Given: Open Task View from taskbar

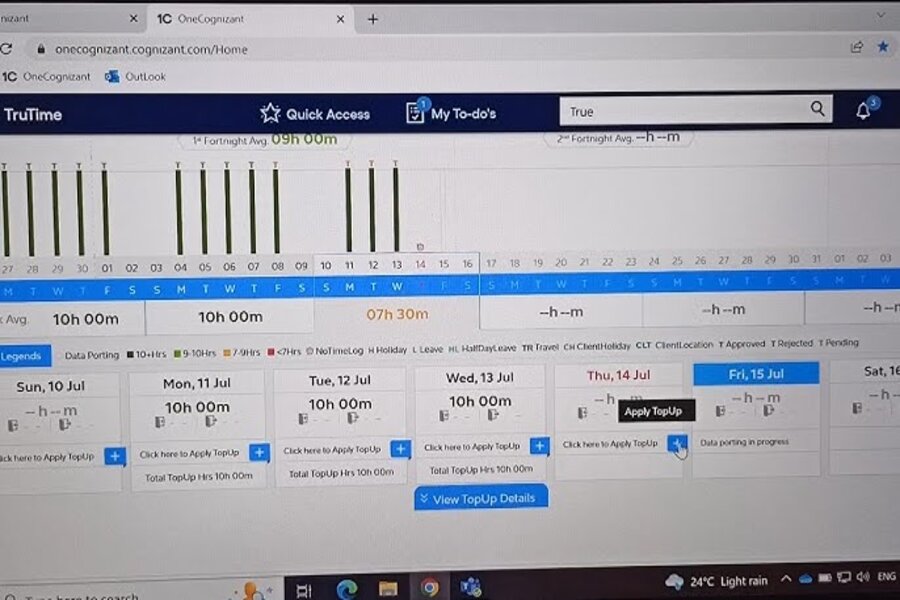Looking at the screenshot, I should click(x=304, y=590).
